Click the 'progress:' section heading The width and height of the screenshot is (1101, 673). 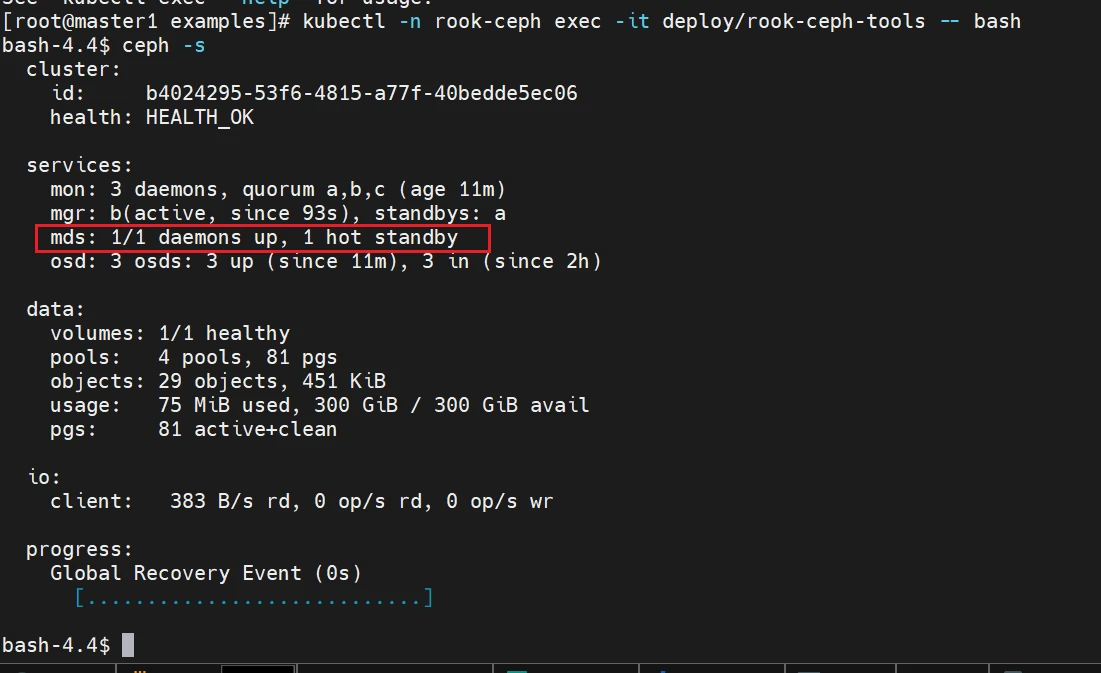(79, 549)
